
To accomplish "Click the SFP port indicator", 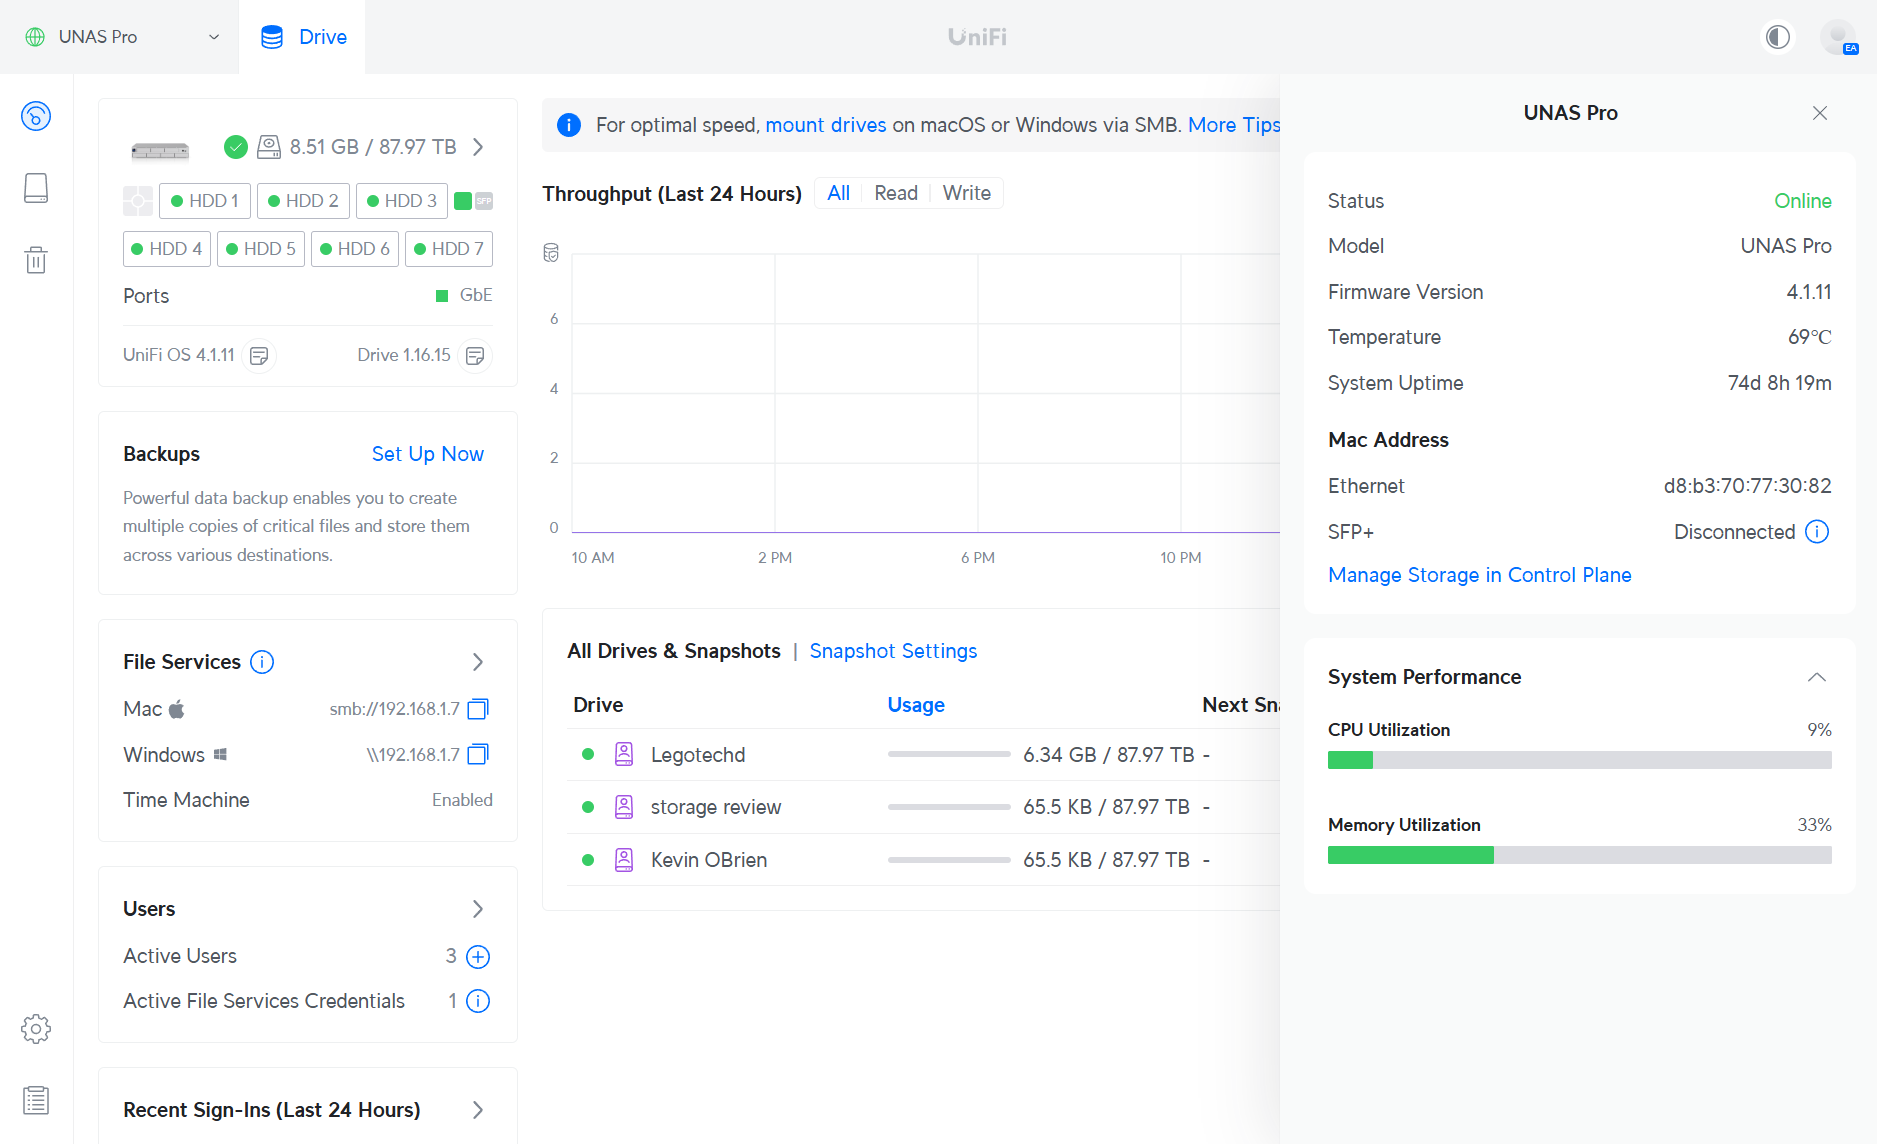I will 484,201.
